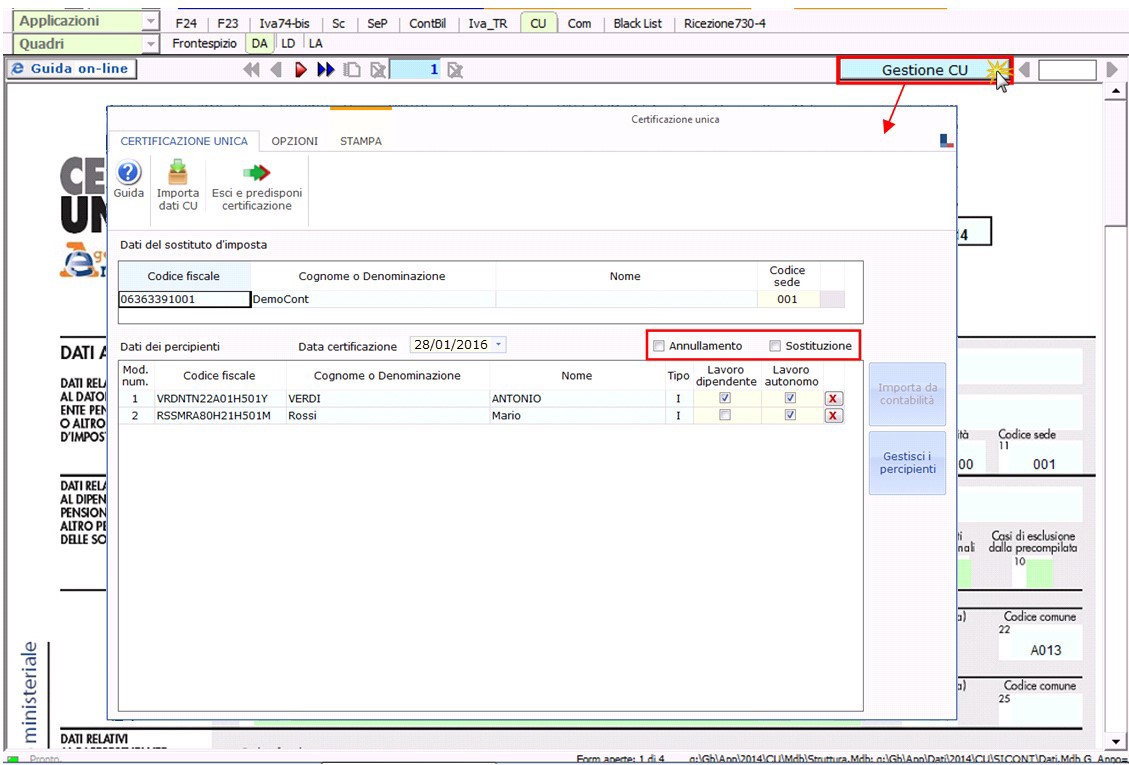
Task: Click the Codice sede cell showing 001 in the dialog
Action: 788,299
